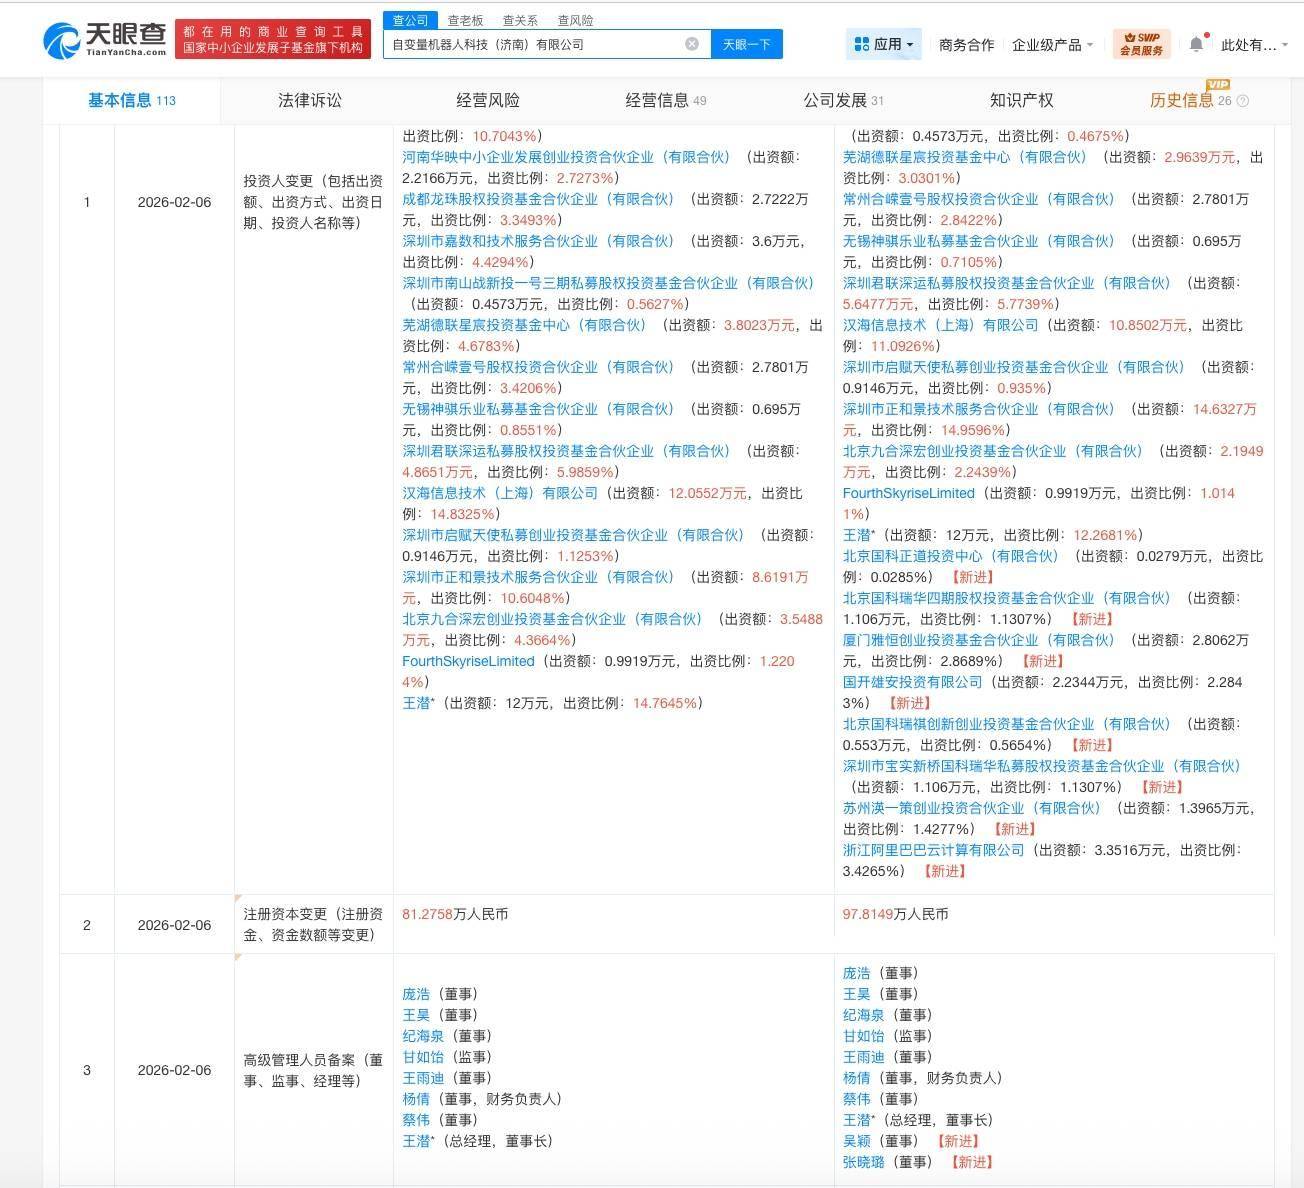Click the 天眼一下 search button
Screen dimensions: 1304x1188
(x=746, y=44)
